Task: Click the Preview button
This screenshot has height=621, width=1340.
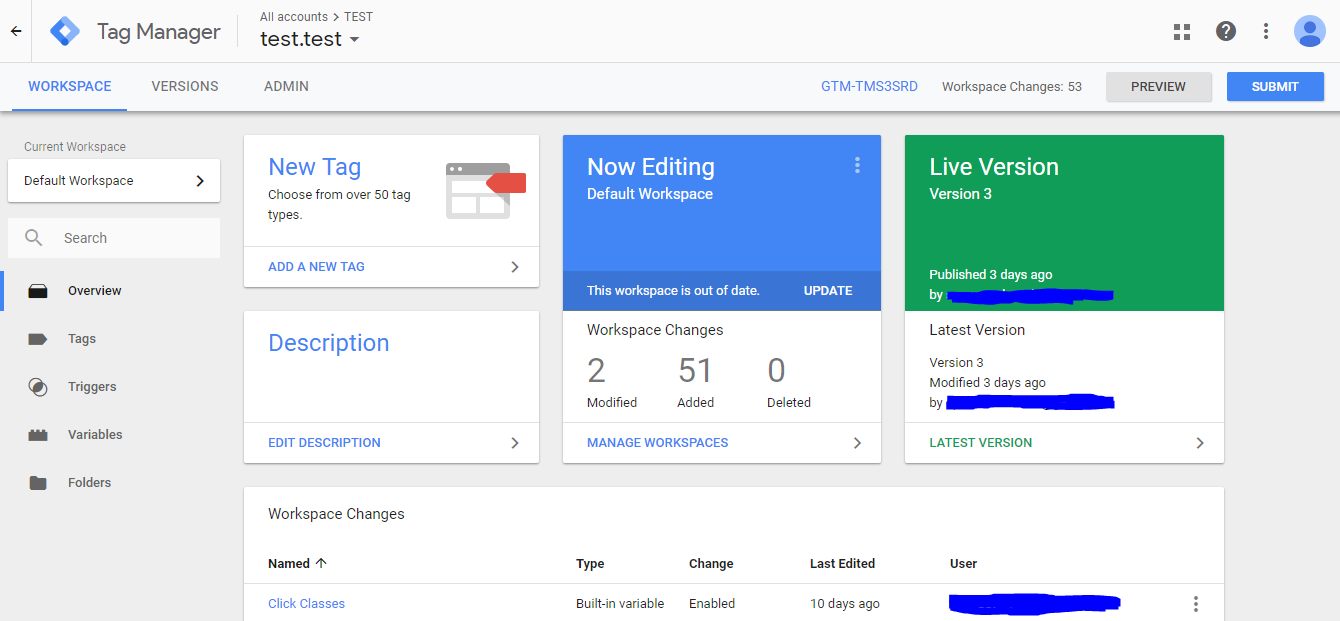Action: pos(1158,87)
